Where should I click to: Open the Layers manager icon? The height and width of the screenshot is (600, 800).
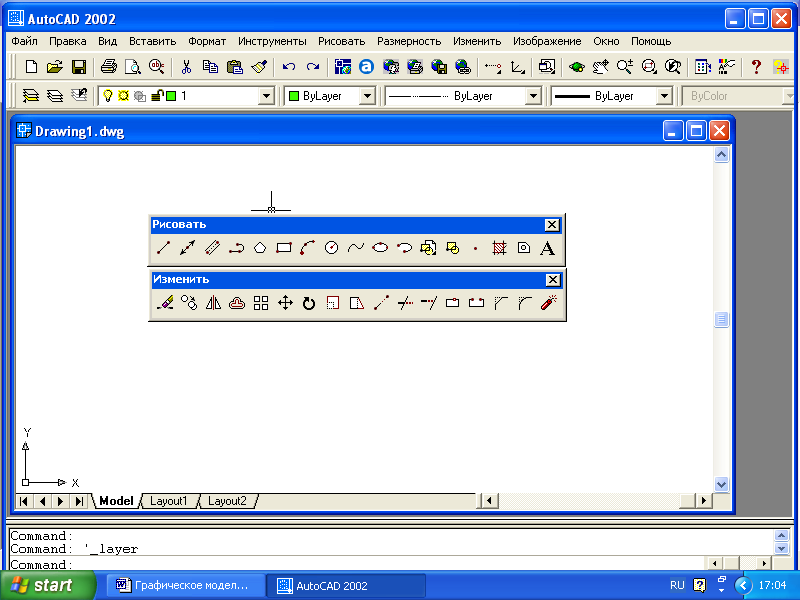[31, 95]
